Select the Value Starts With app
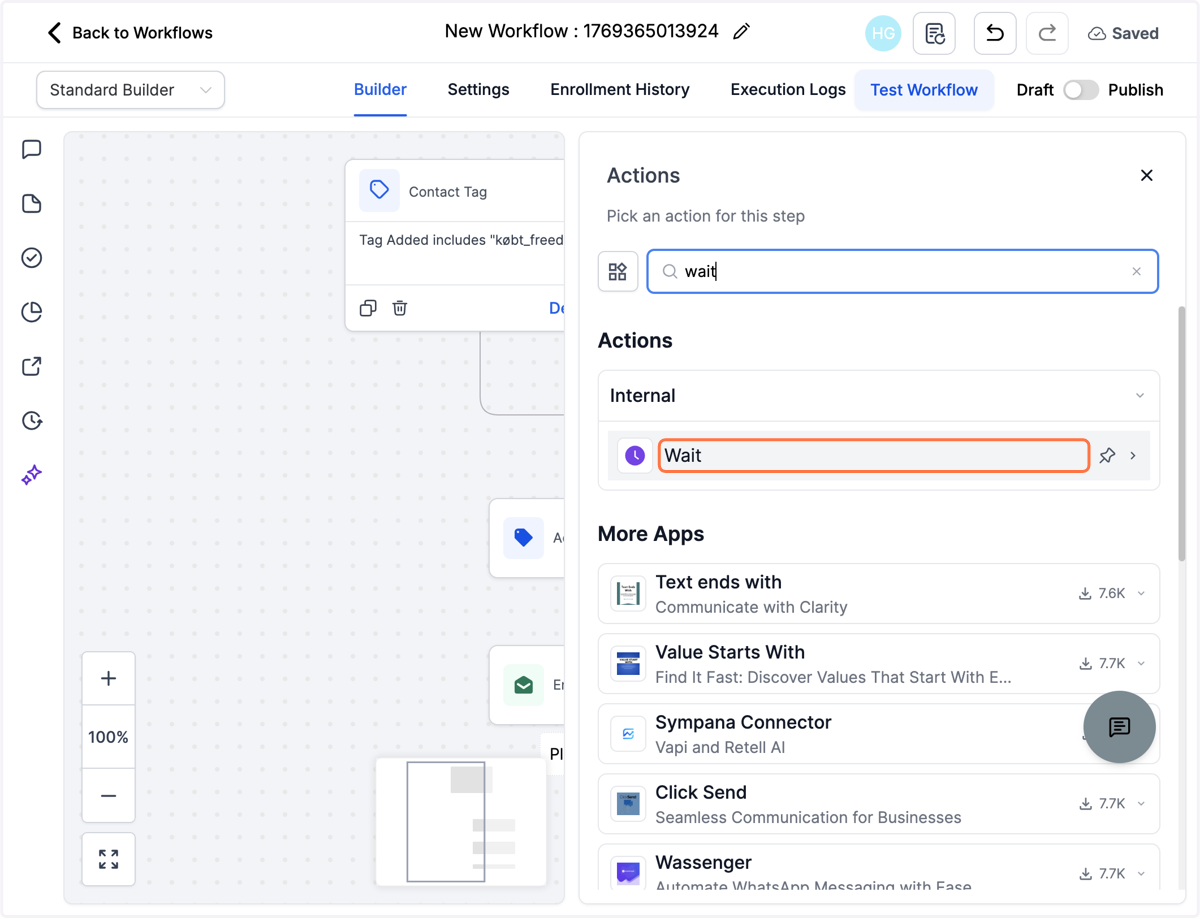1200x918 pixels. [x=879, y=664]
